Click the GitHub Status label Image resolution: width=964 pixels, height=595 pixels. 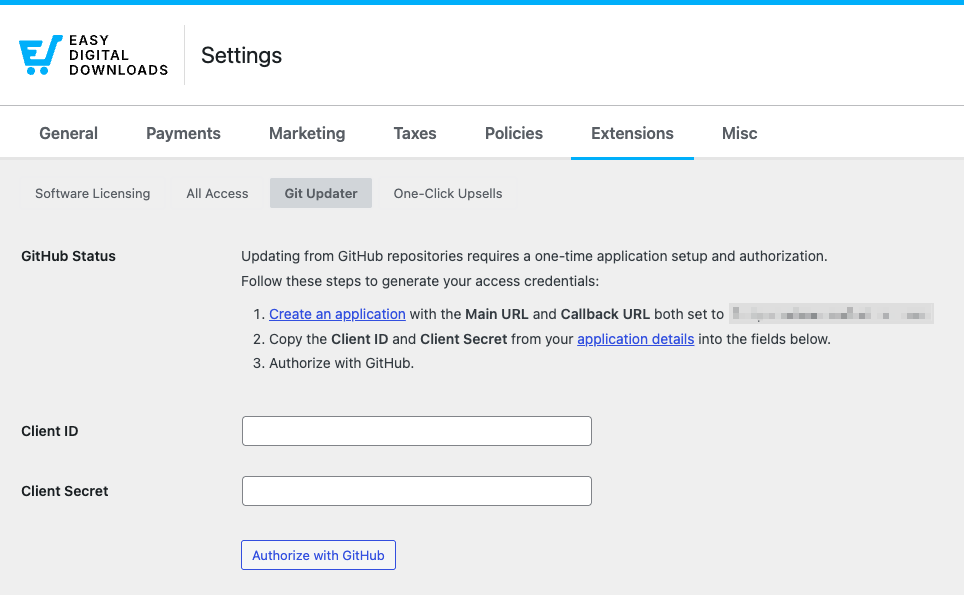68,256
